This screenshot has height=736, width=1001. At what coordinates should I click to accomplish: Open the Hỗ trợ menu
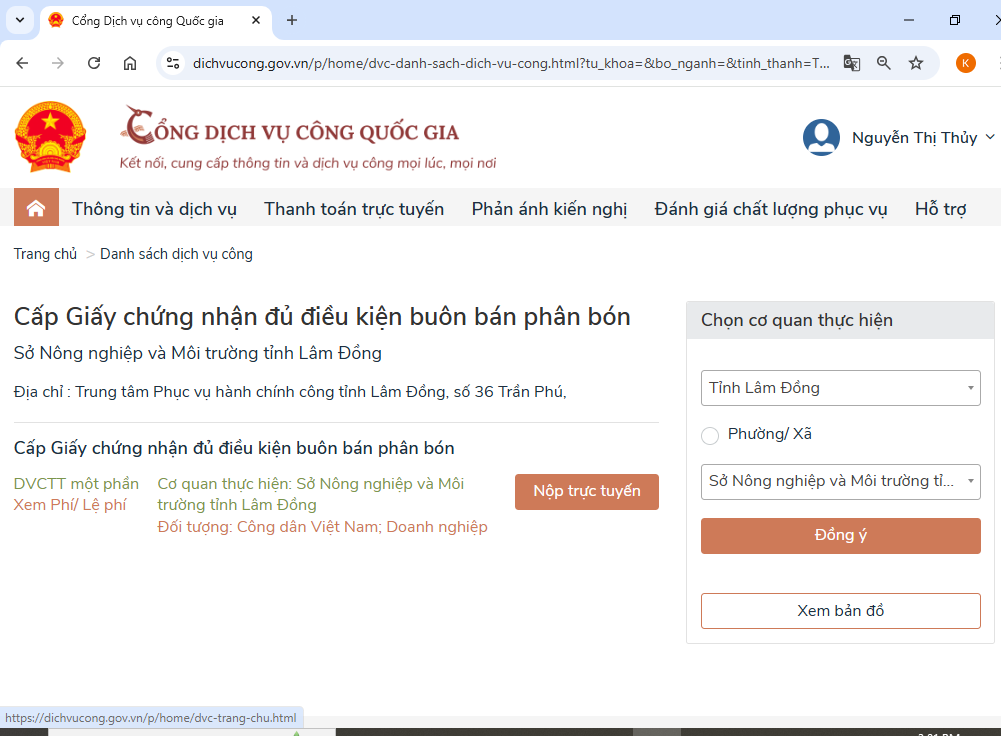pos(940,209)
